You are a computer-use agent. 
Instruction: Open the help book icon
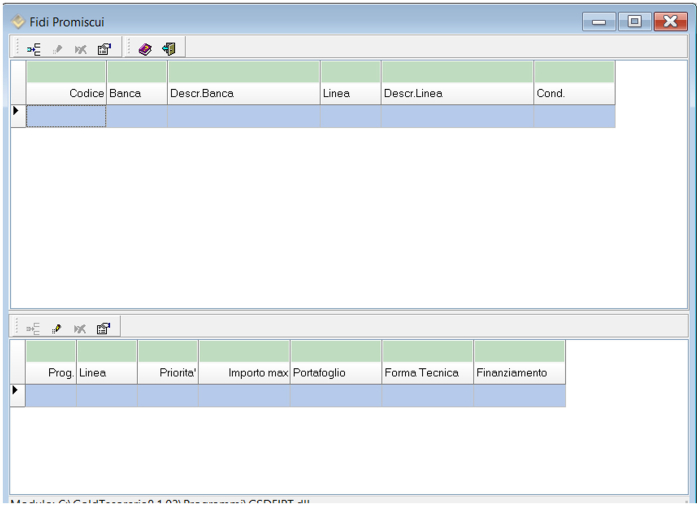(x=146, y=48)
